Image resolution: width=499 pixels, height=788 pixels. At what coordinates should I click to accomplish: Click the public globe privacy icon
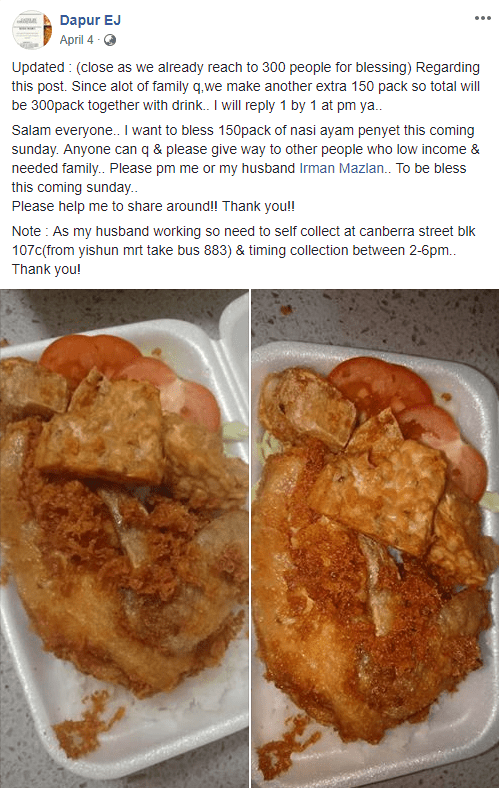(x=110, y=40)
